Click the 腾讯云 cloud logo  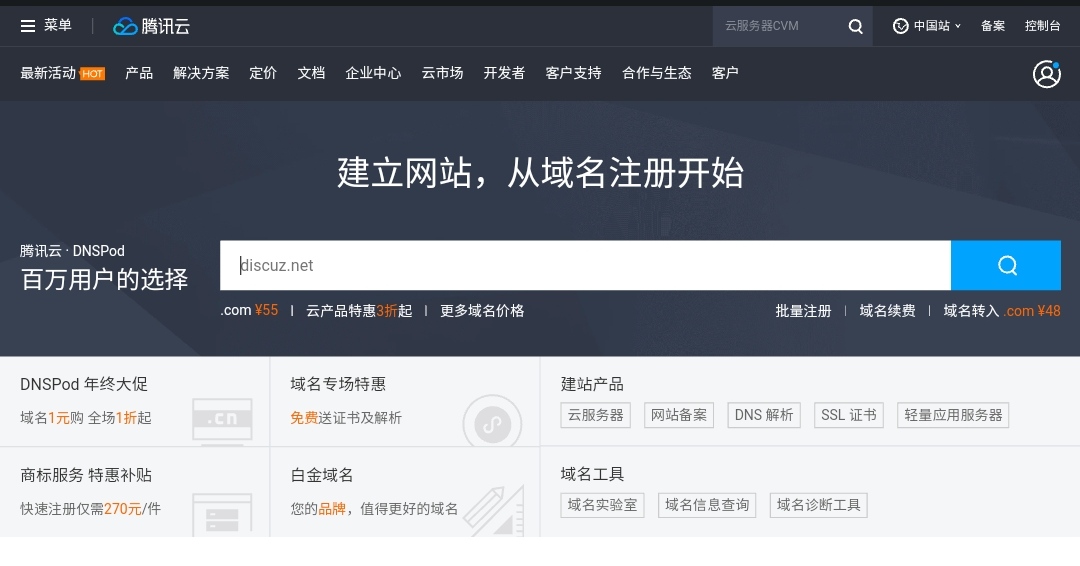pos(152,26)
